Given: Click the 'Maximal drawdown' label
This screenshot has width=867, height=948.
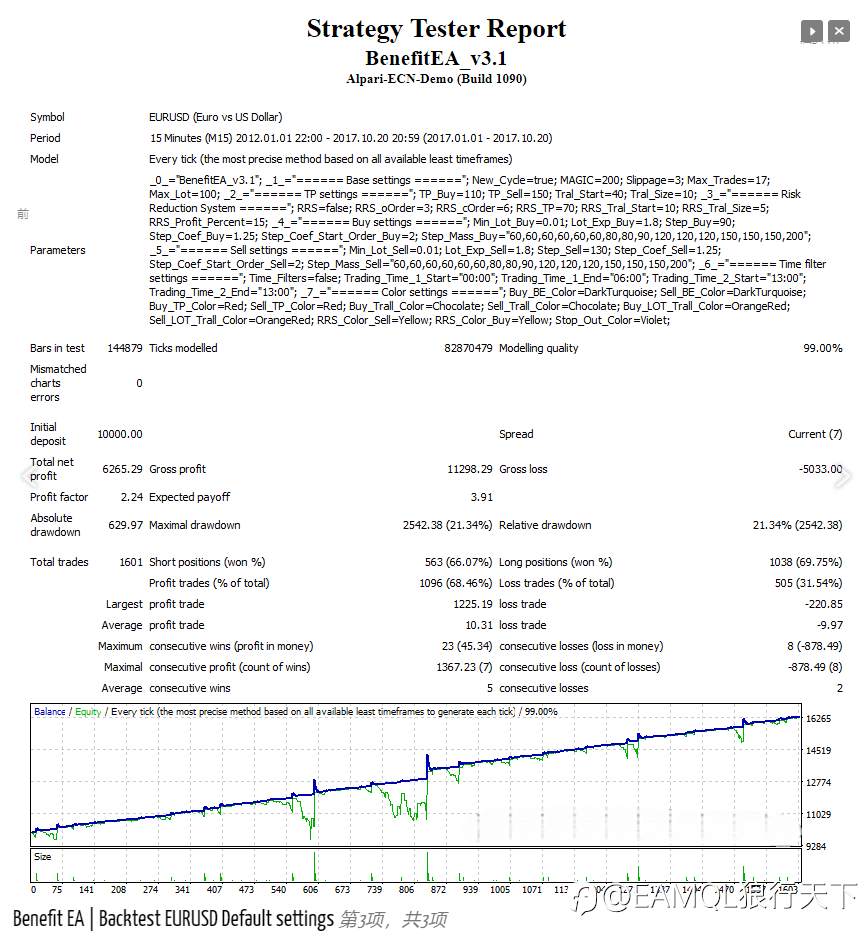Looking at the screenshot, I should pyautogui.click(x=195, y=525).
